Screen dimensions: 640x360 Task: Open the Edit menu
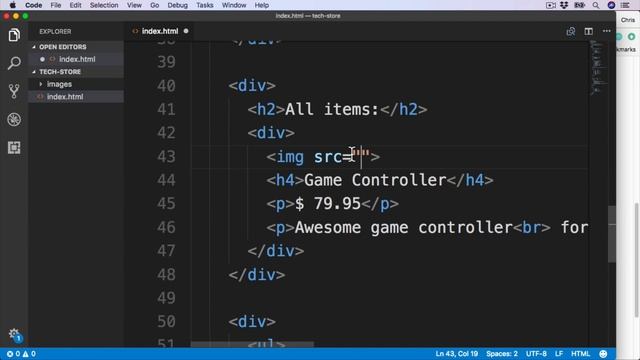[x=75, y=5]
